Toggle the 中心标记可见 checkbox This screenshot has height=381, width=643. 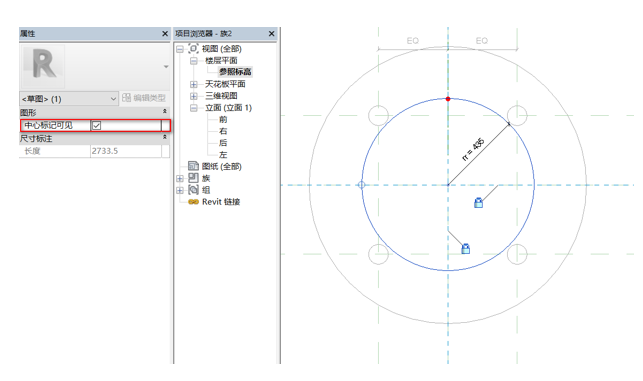click(96, 125)
